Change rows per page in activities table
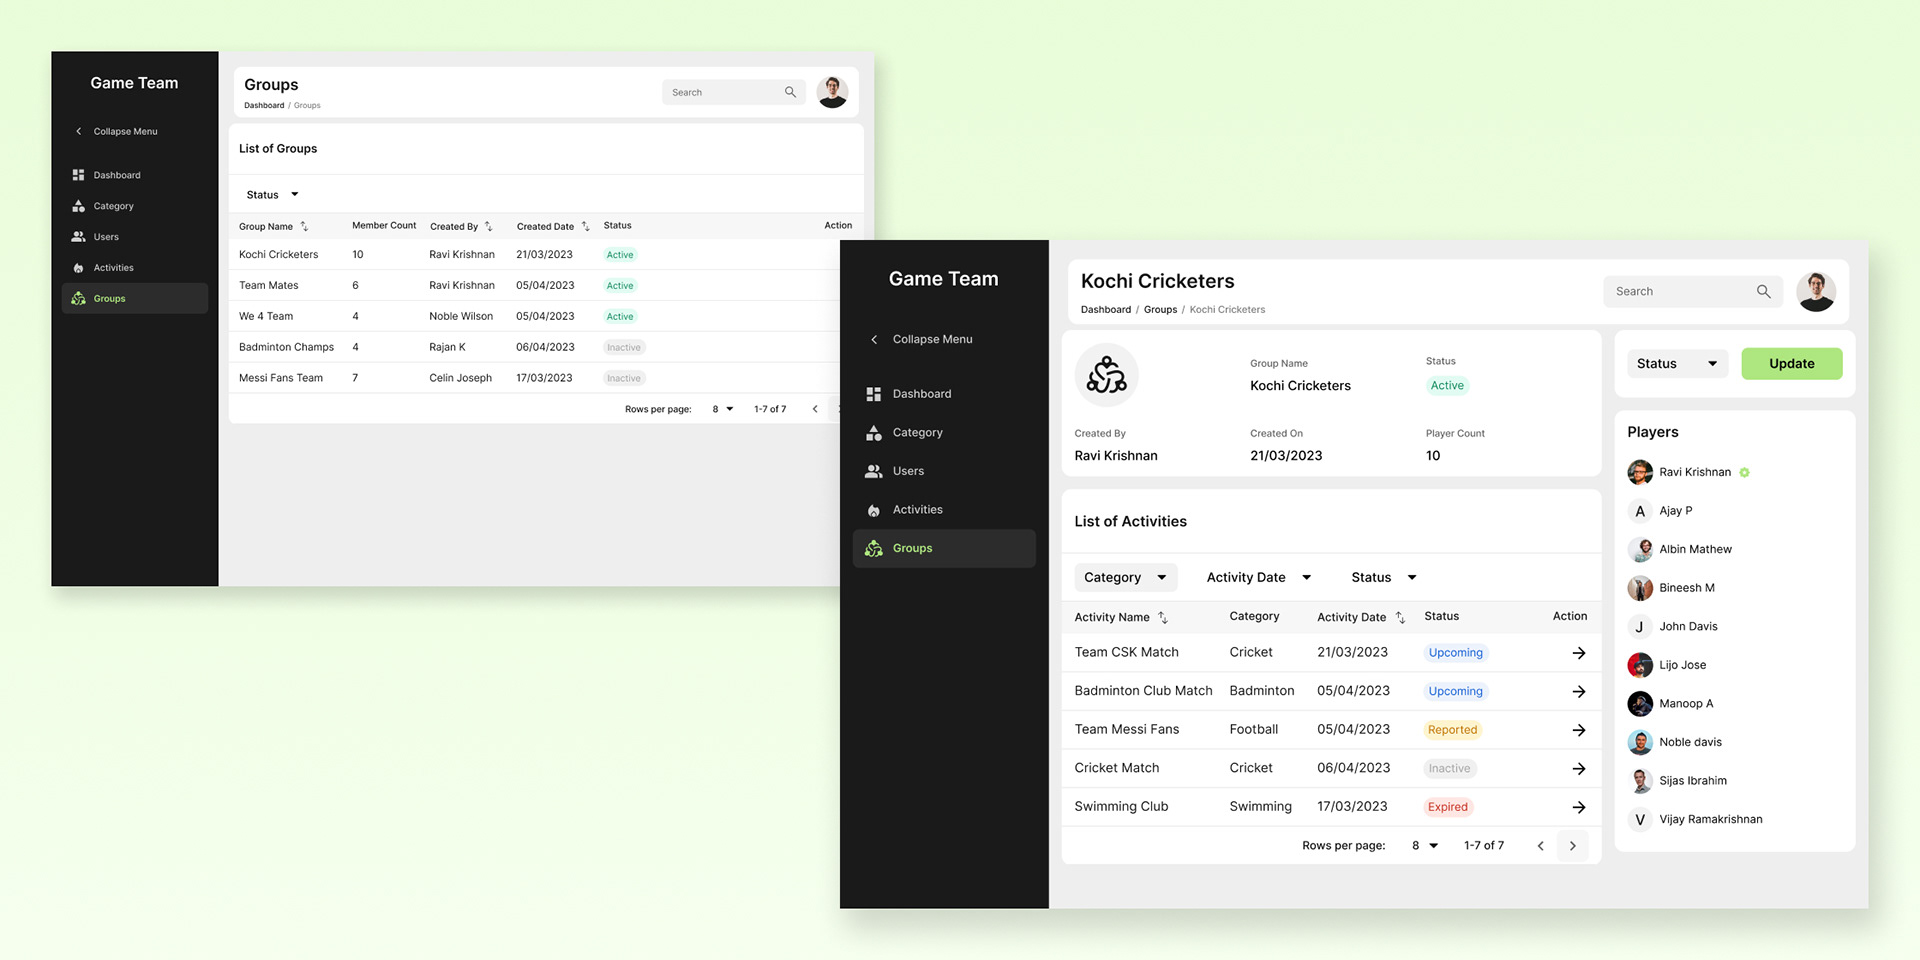This screenshot has height=960, width=1920. 1424,846
